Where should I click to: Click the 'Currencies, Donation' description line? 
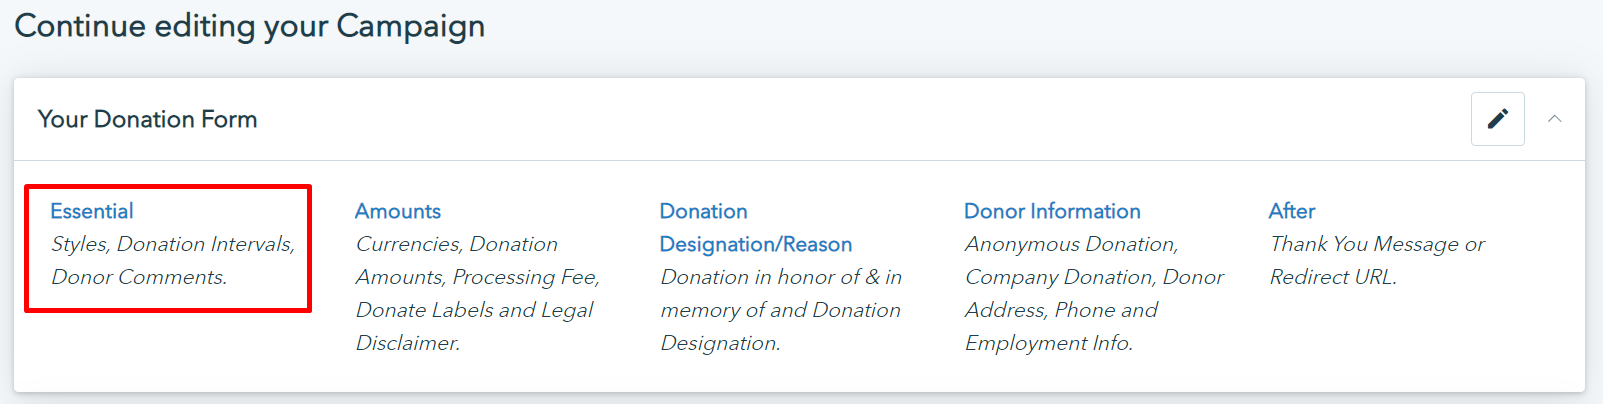457,244
